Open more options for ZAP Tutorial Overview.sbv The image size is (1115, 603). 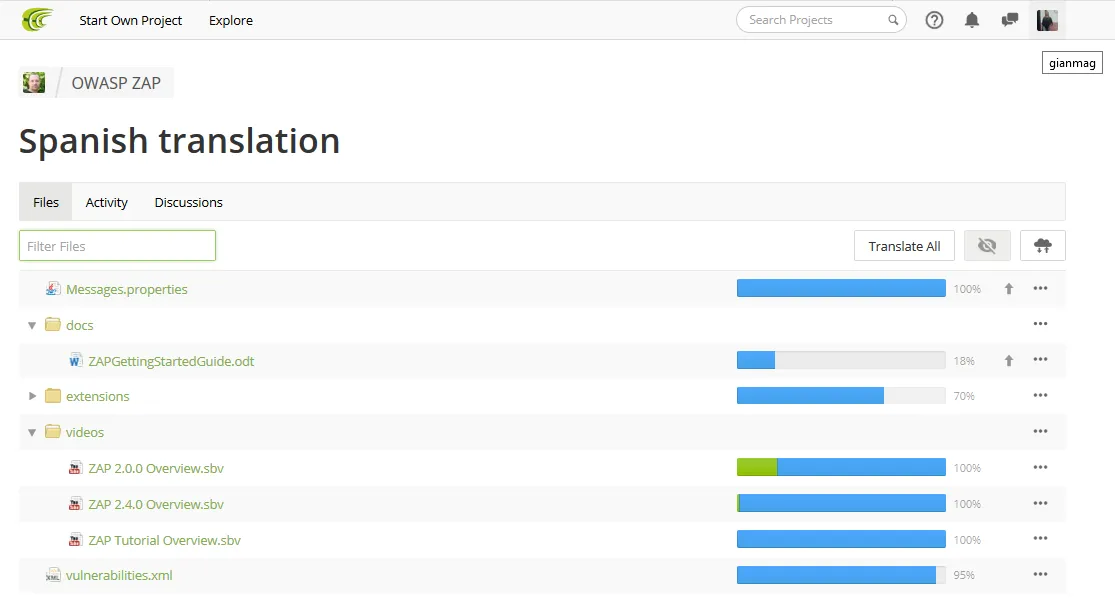tap(1040, 538)
